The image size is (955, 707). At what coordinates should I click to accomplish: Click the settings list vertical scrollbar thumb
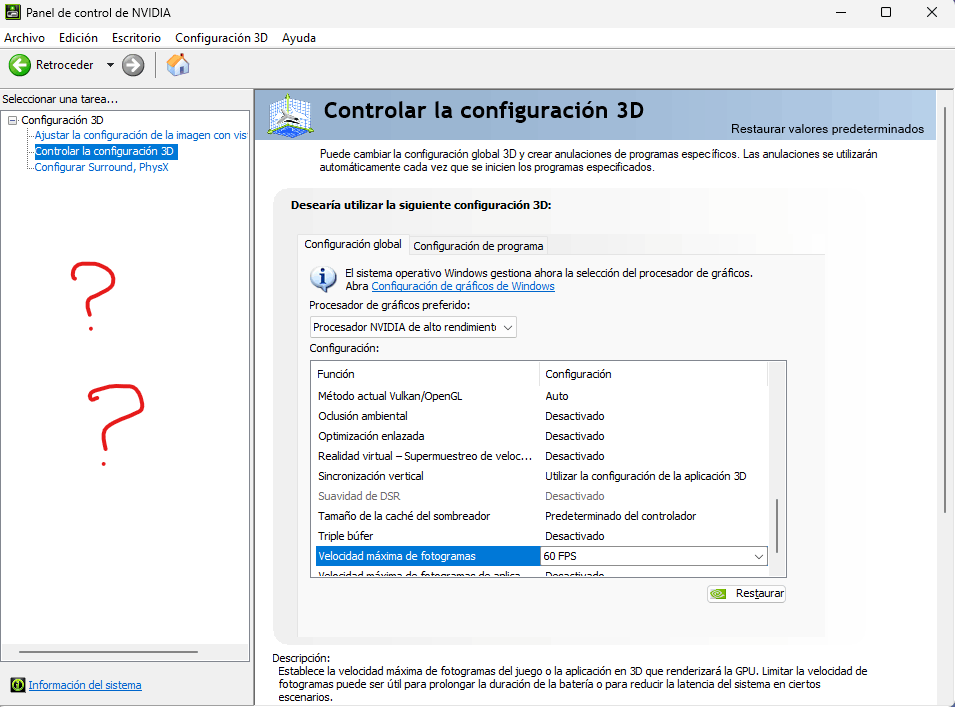coord(777,526)
